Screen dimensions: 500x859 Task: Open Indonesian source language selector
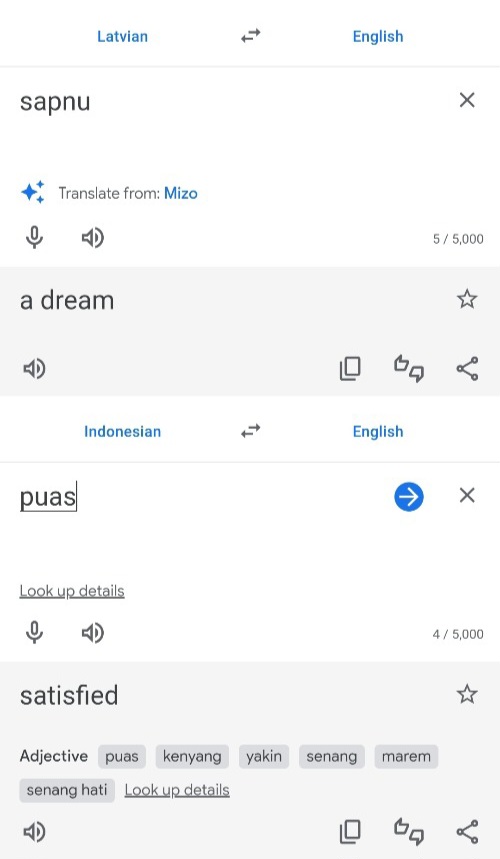(x=122, y=431)
